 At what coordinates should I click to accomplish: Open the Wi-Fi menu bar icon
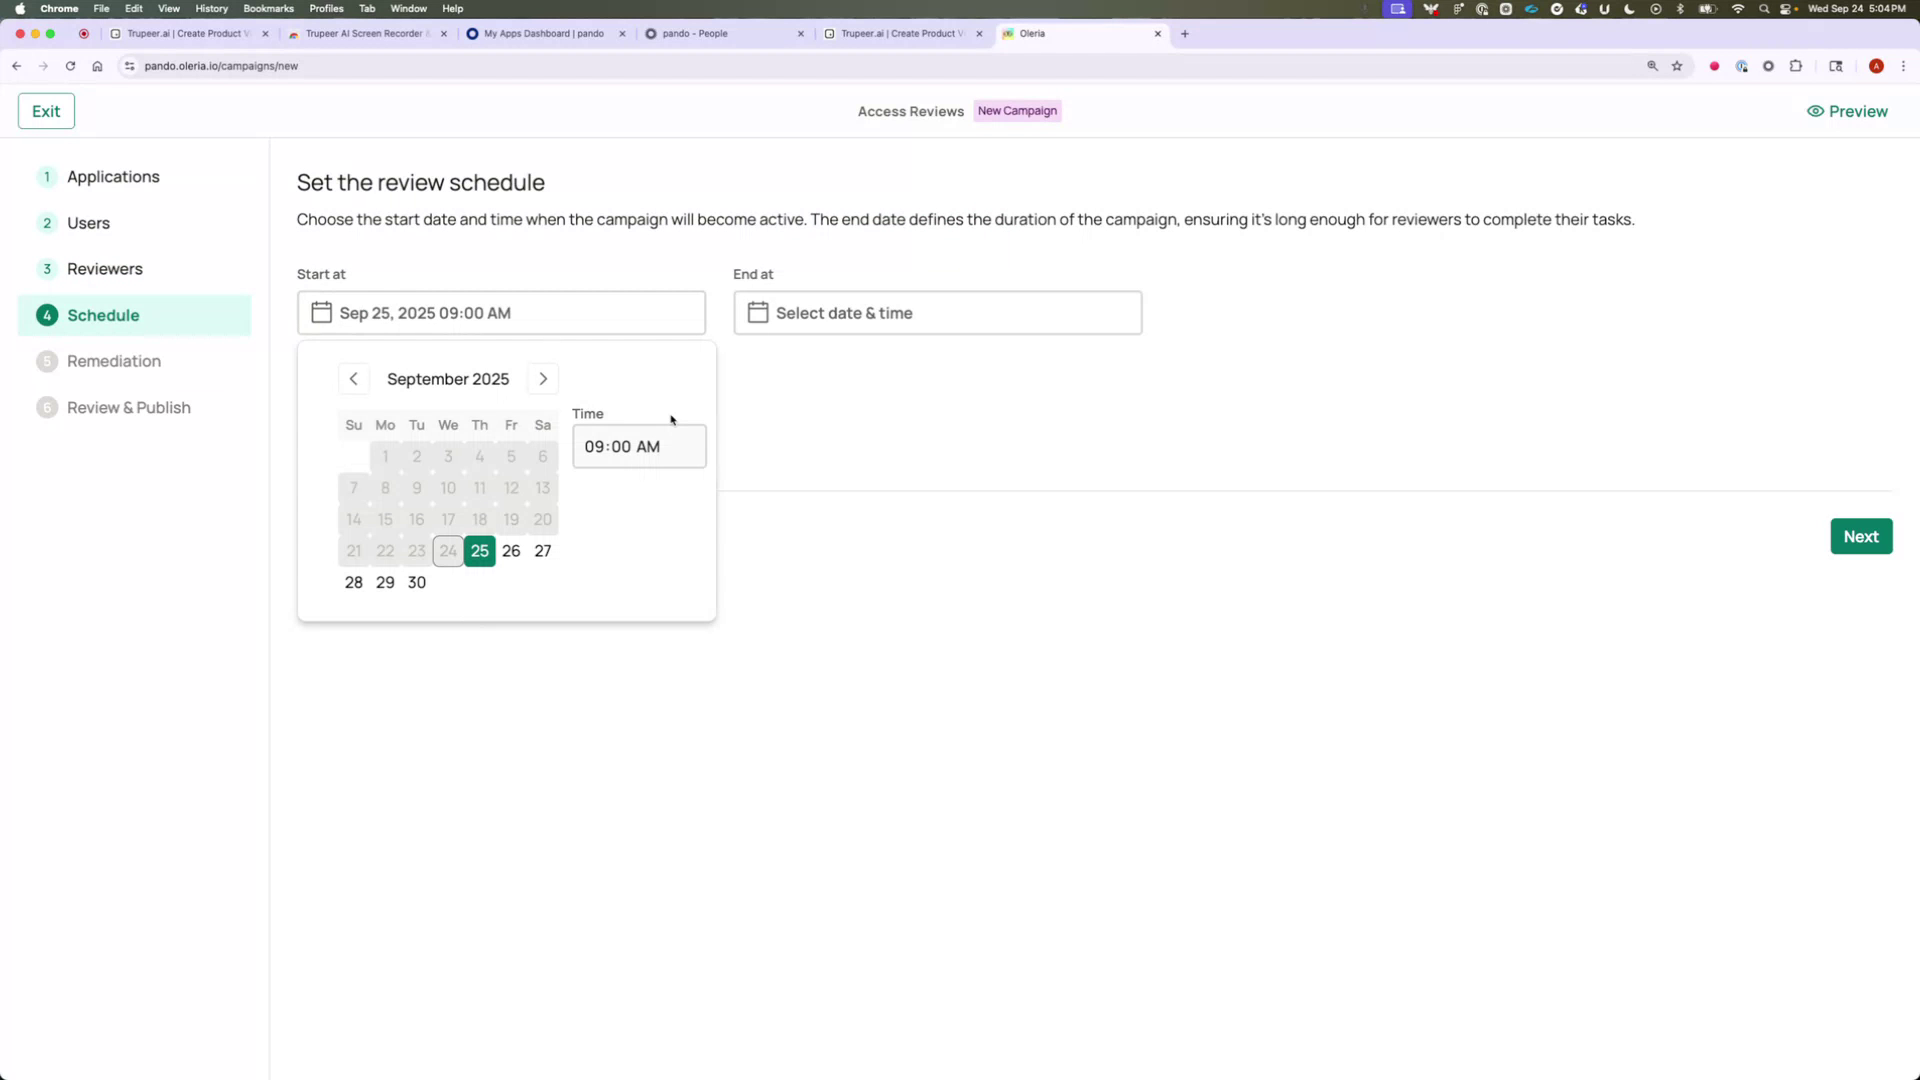coord(1738,8)
